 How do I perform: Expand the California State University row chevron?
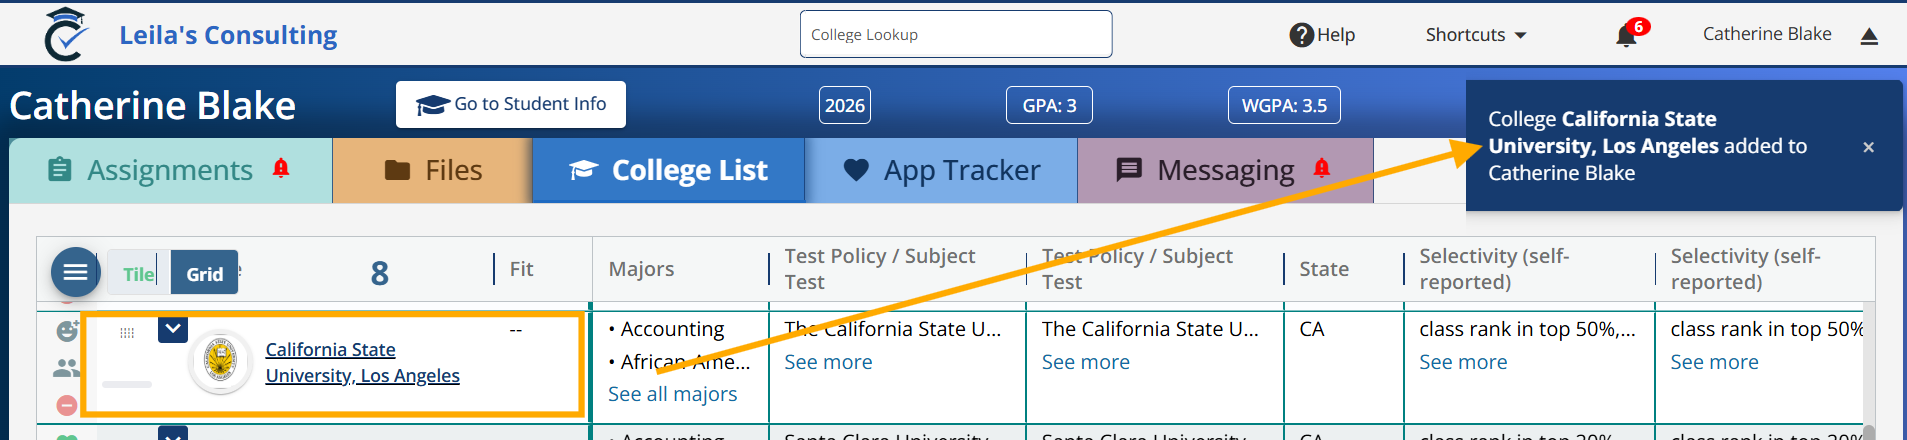click(173, 328)
